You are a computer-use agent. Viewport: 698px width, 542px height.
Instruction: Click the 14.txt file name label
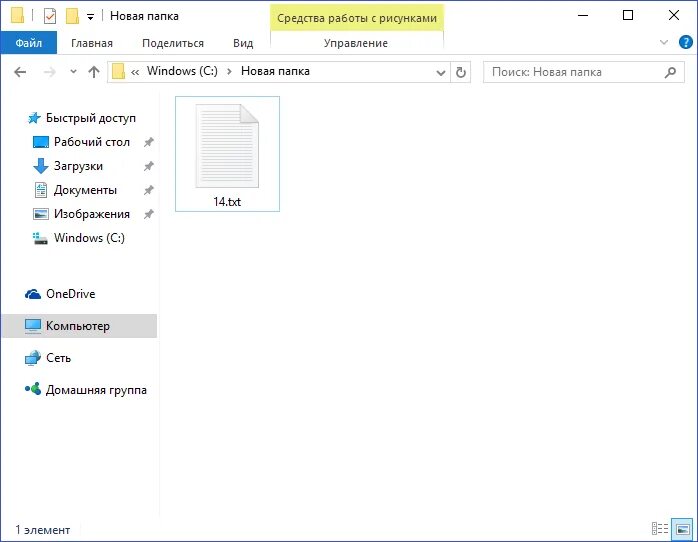tap(227, 202)
